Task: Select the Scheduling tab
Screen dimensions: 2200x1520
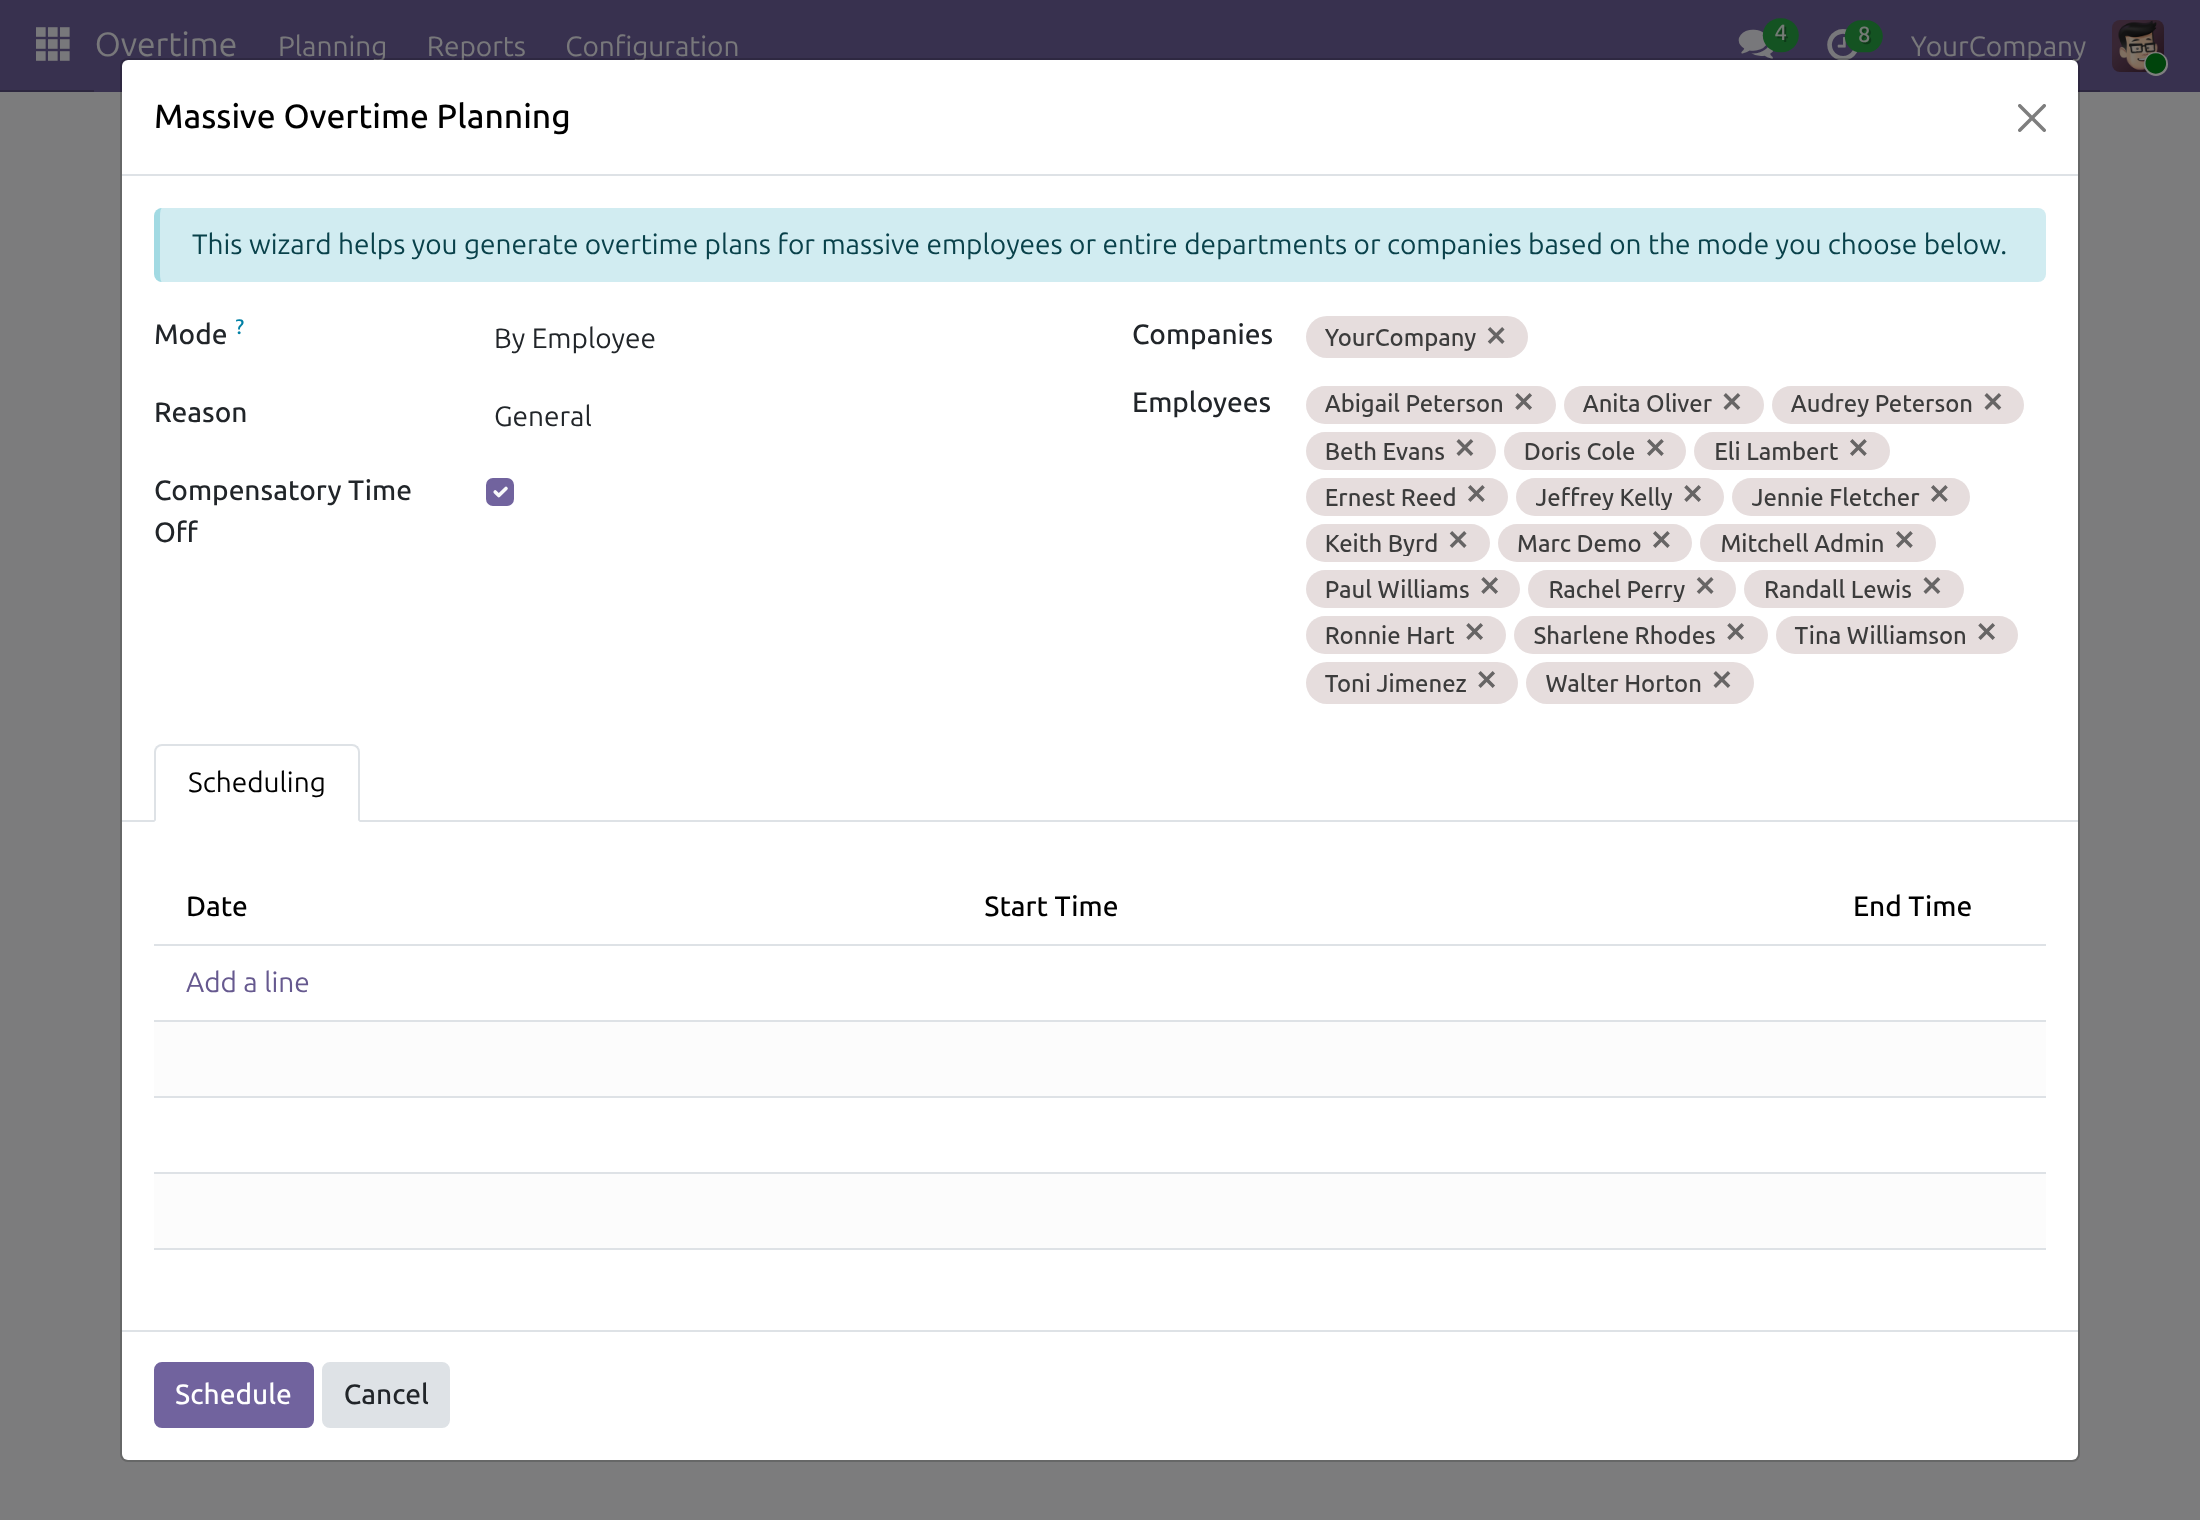Action: click(257, 782)
